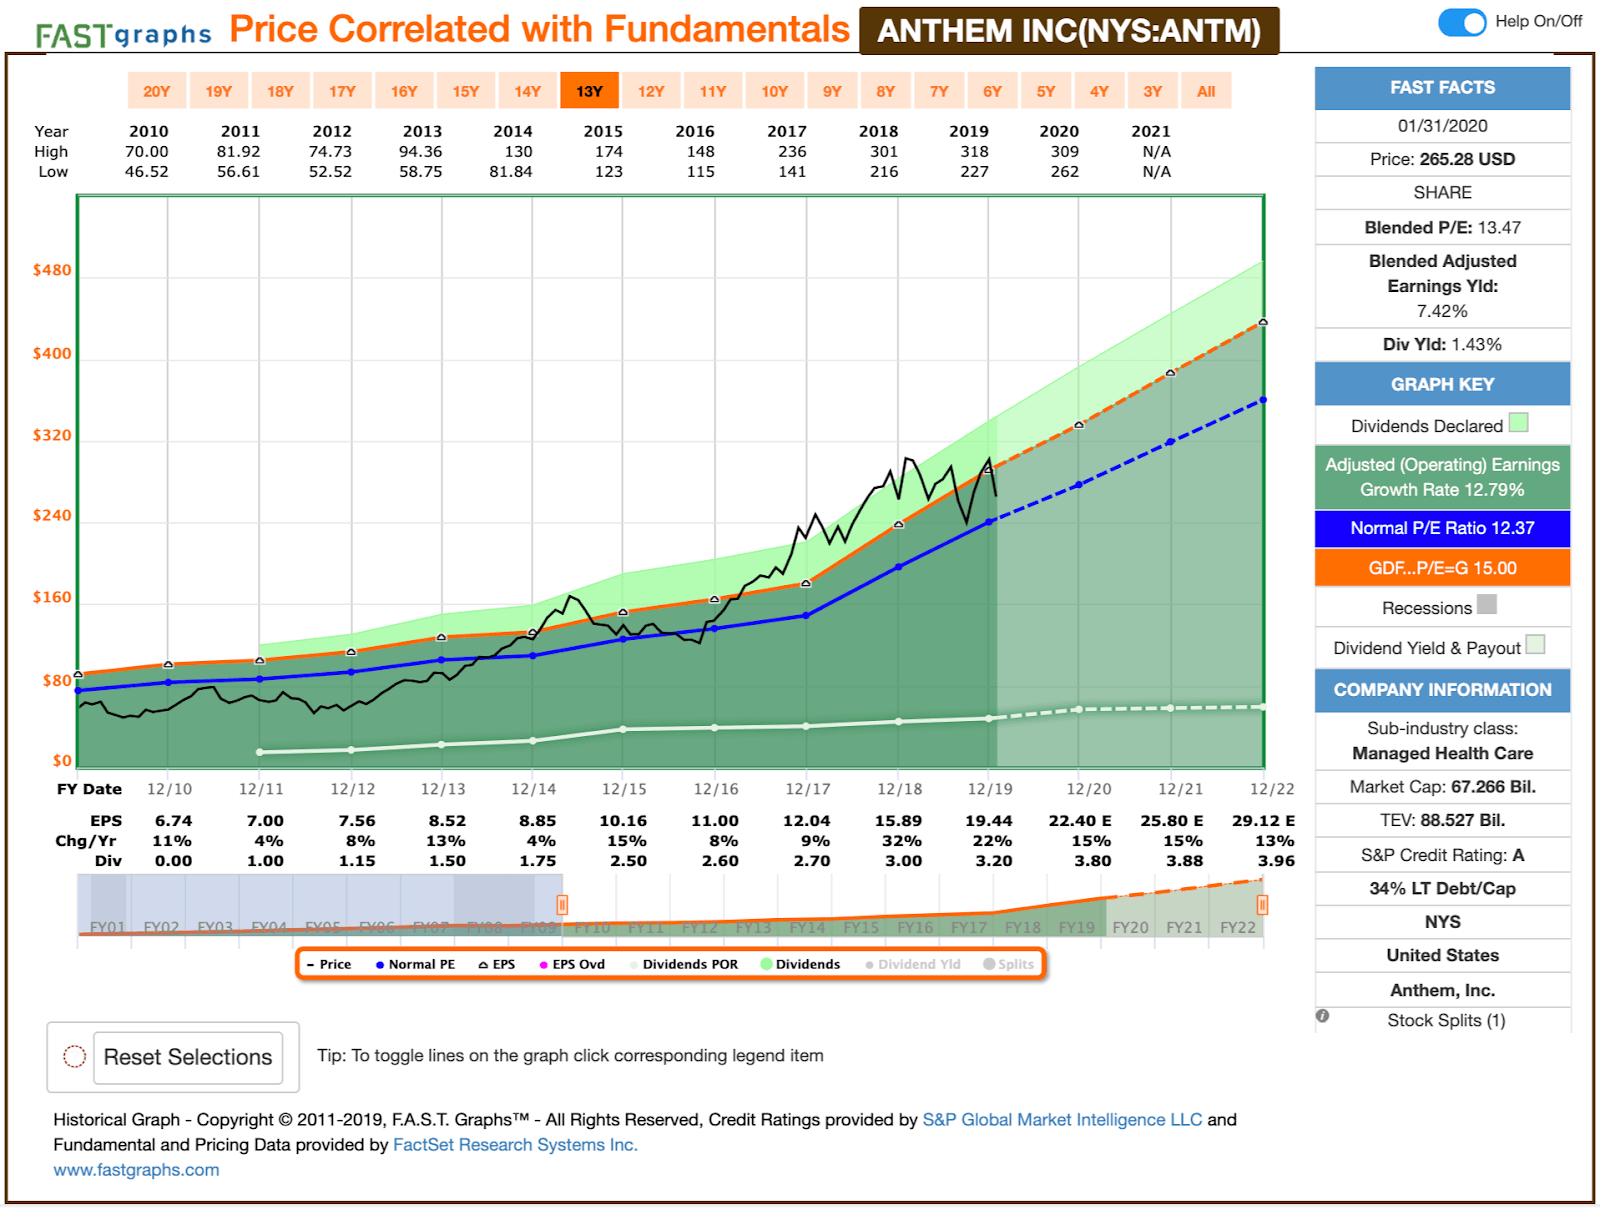Screen dimensions: 1600x1210
Task: Toggle the EPS Ovd legend item
Action: 572,964
